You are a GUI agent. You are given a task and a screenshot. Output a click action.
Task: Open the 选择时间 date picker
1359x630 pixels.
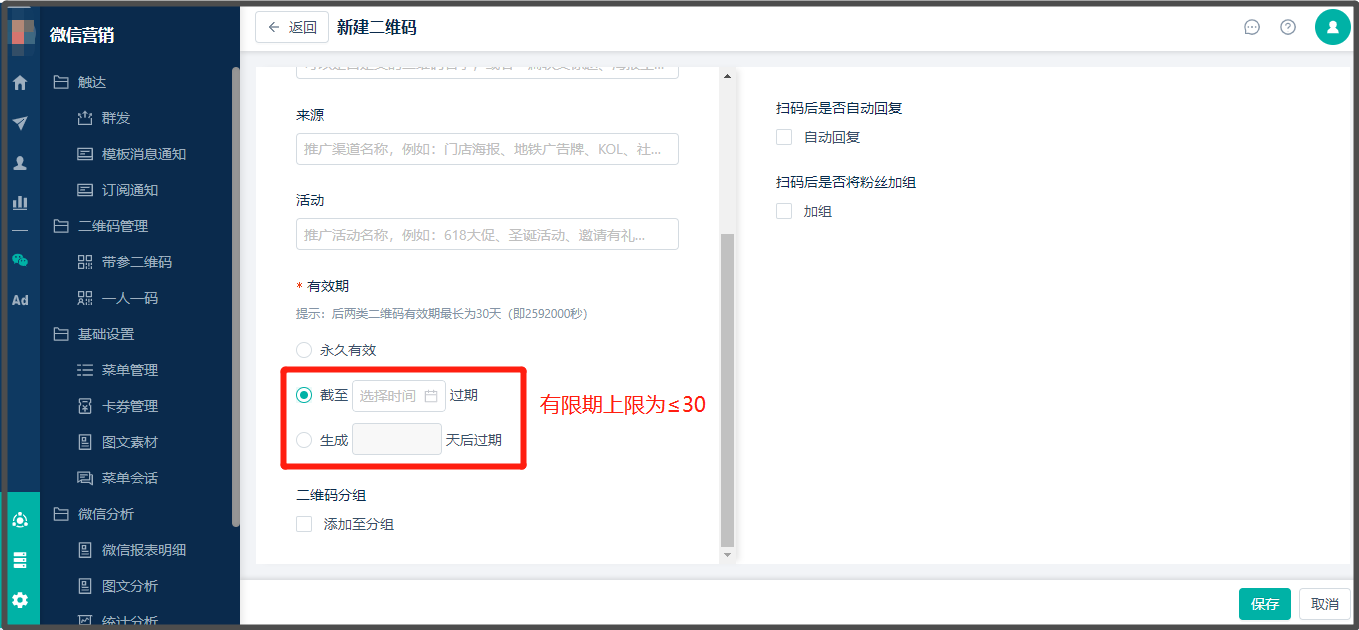tap(399, 396)
